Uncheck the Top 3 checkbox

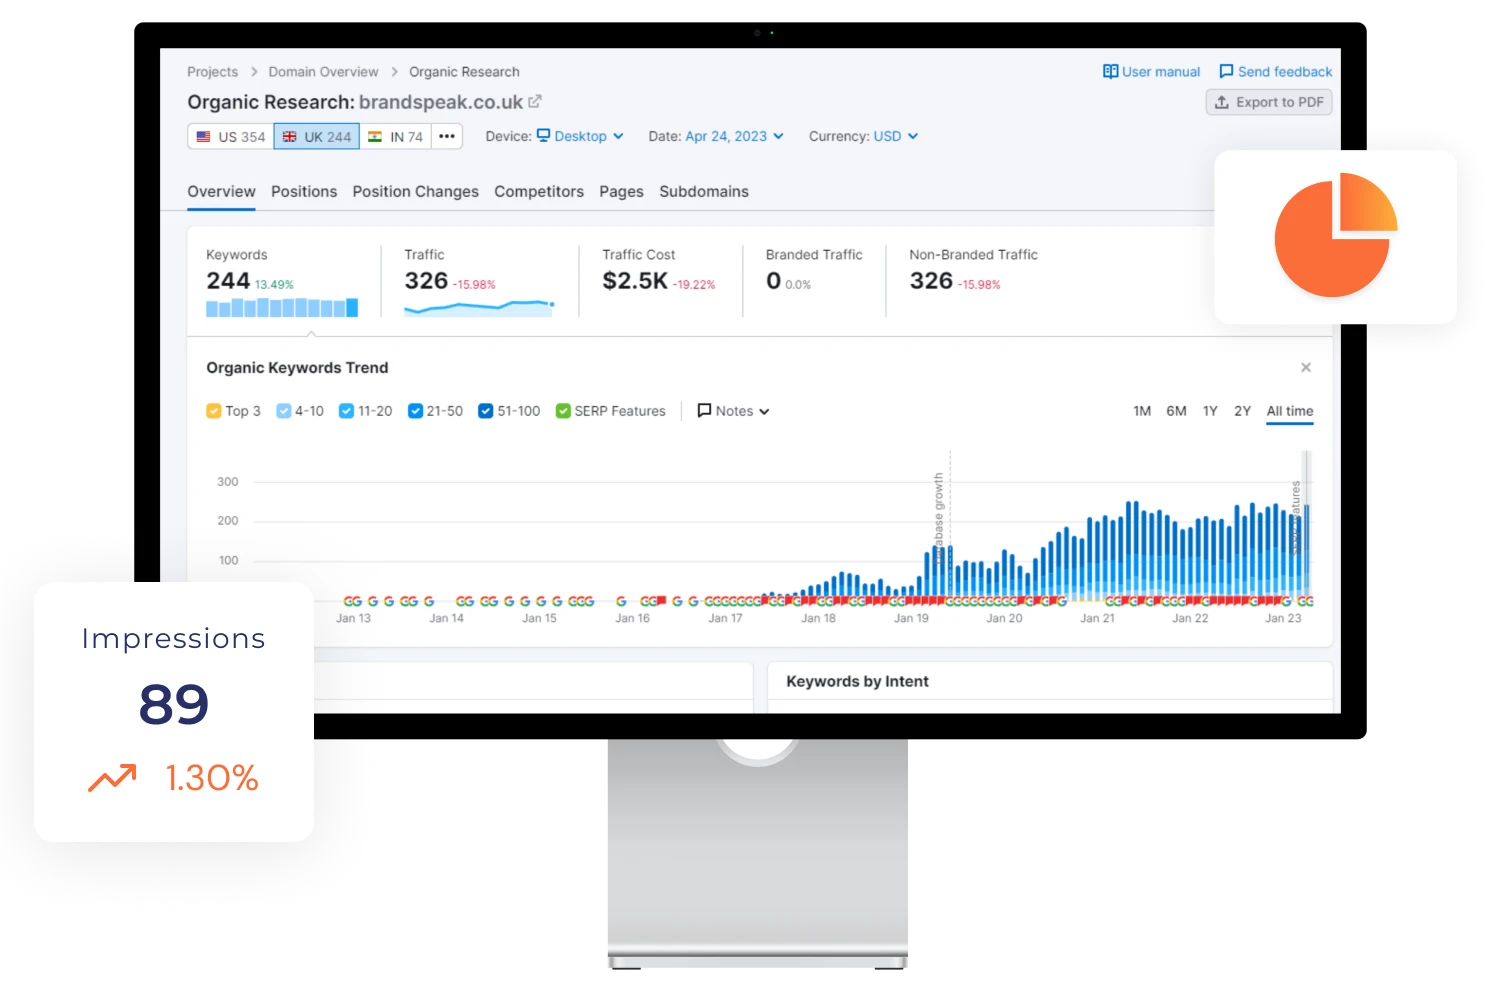click(x=213, y=411)
